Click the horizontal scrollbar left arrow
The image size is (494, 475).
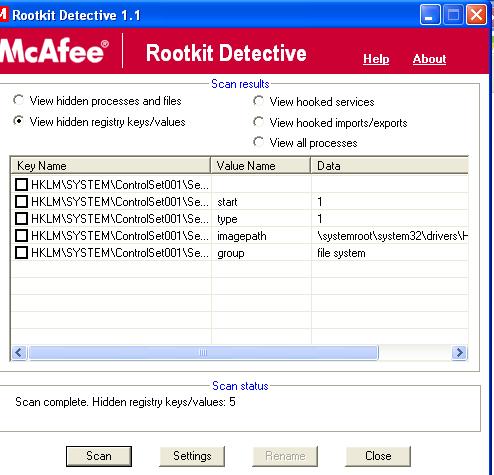pyautogui.click(x=19, y=352)
